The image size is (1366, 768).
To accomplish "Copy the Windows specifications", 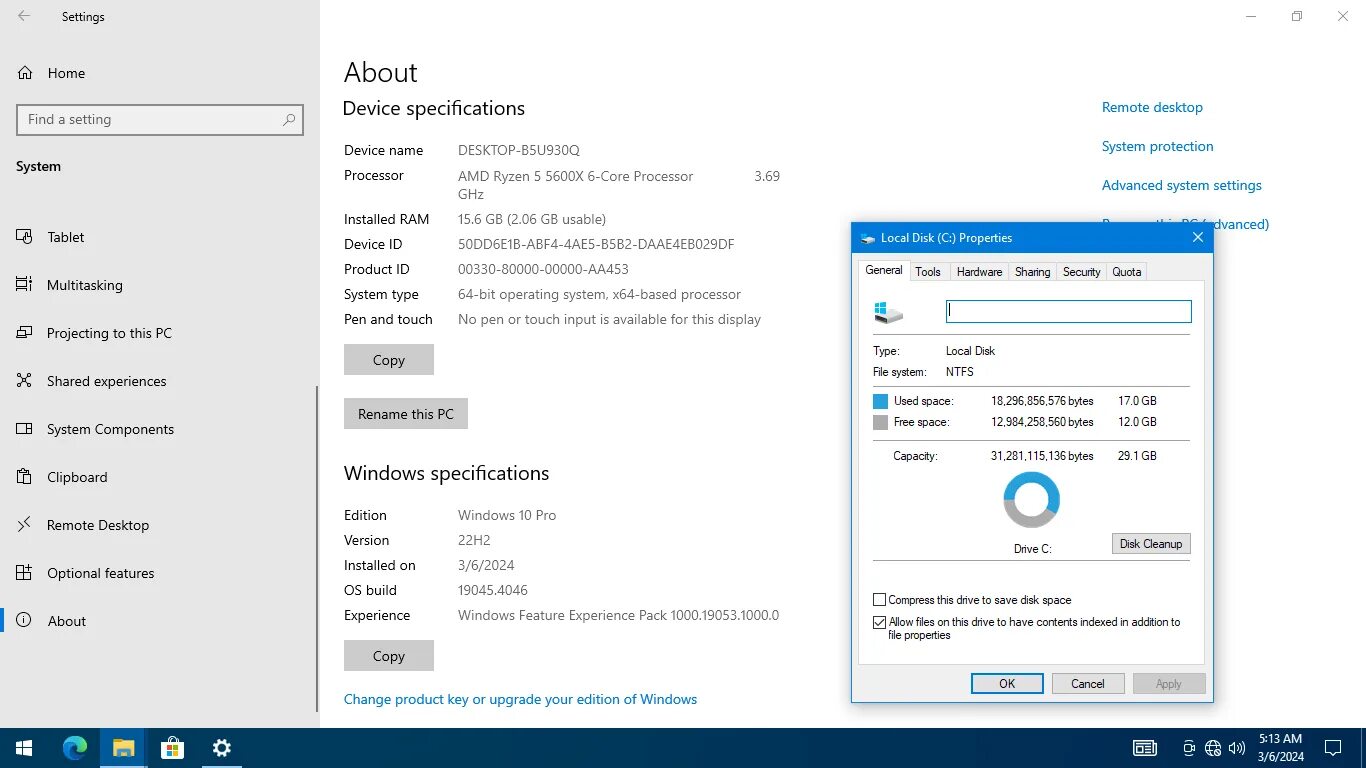I will [x=389, y=656].
